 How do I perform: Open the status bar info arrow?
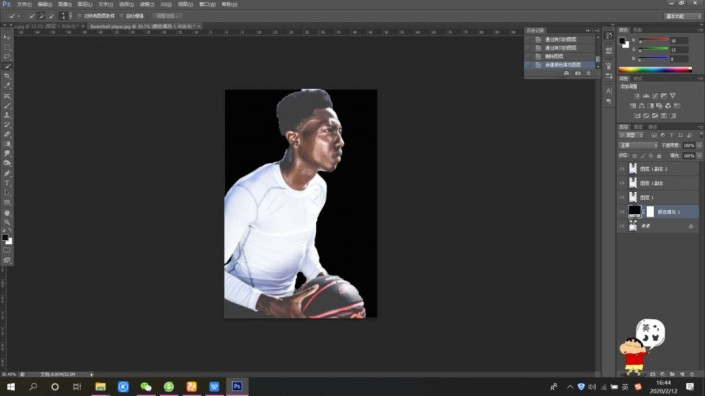[x=91, y=374]
